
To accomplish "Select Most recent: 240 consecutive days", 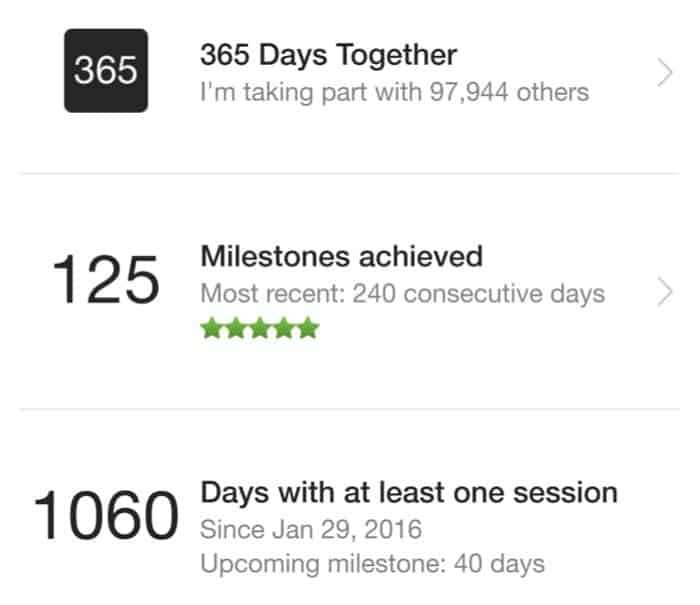I will 403,294.
